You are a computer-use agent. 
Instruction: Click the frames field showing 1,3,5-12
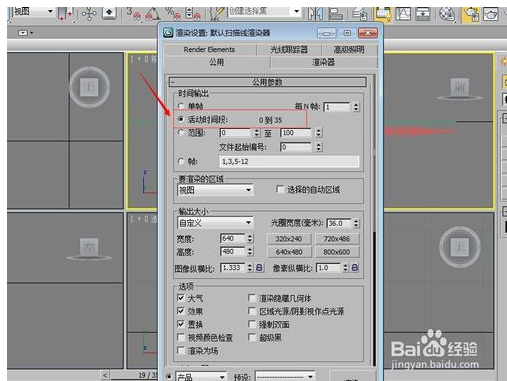tap(289, 161)
